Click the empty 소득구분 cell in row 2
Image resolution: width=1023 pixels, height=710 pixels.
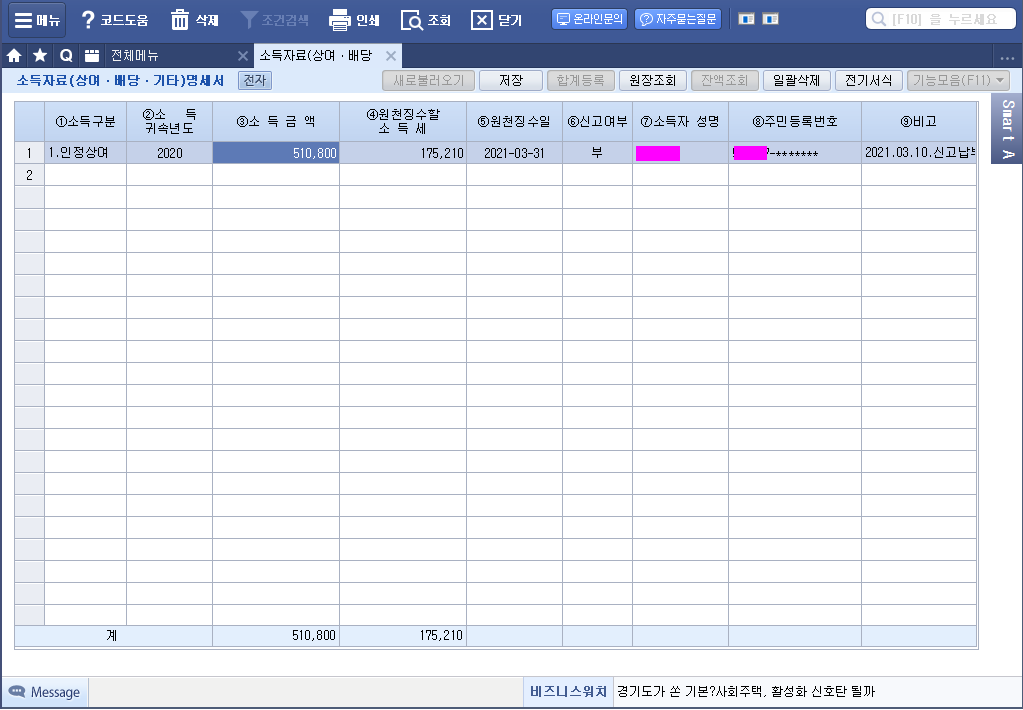pyautogui.click(x=85, y=175)
